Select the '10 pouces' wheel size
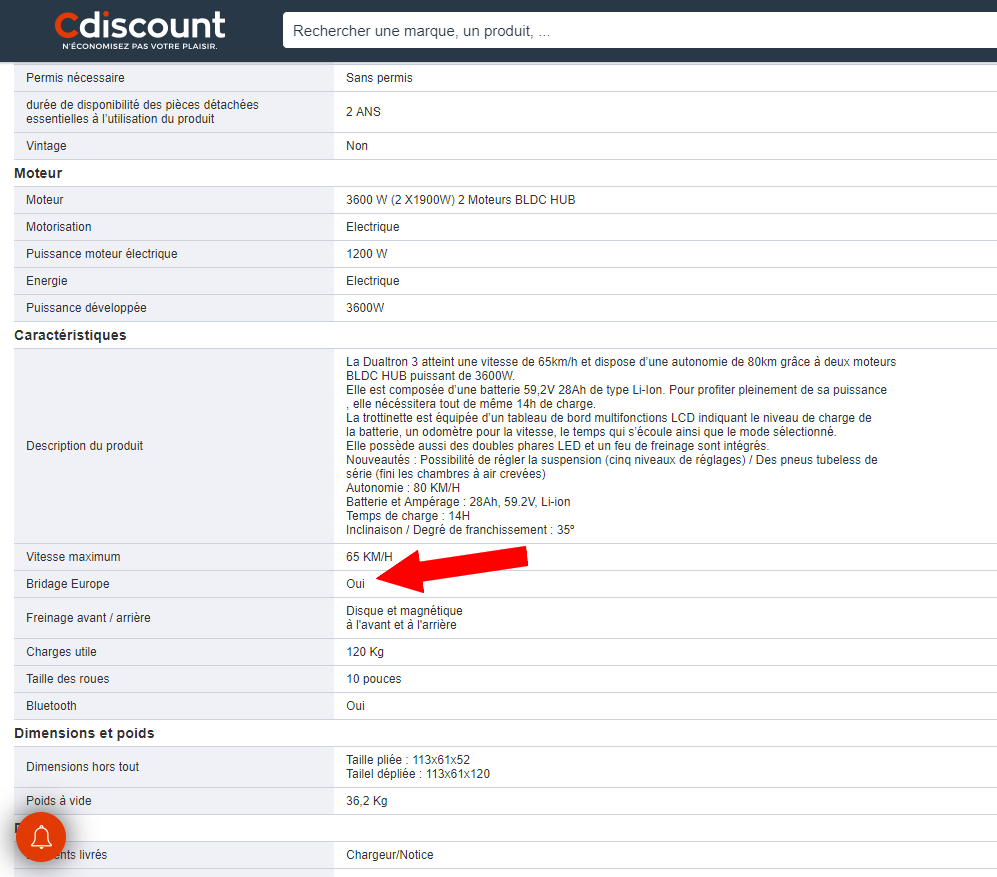Image resolution: width=997 pixels, height=877 pixels. [x=373, y=679]
